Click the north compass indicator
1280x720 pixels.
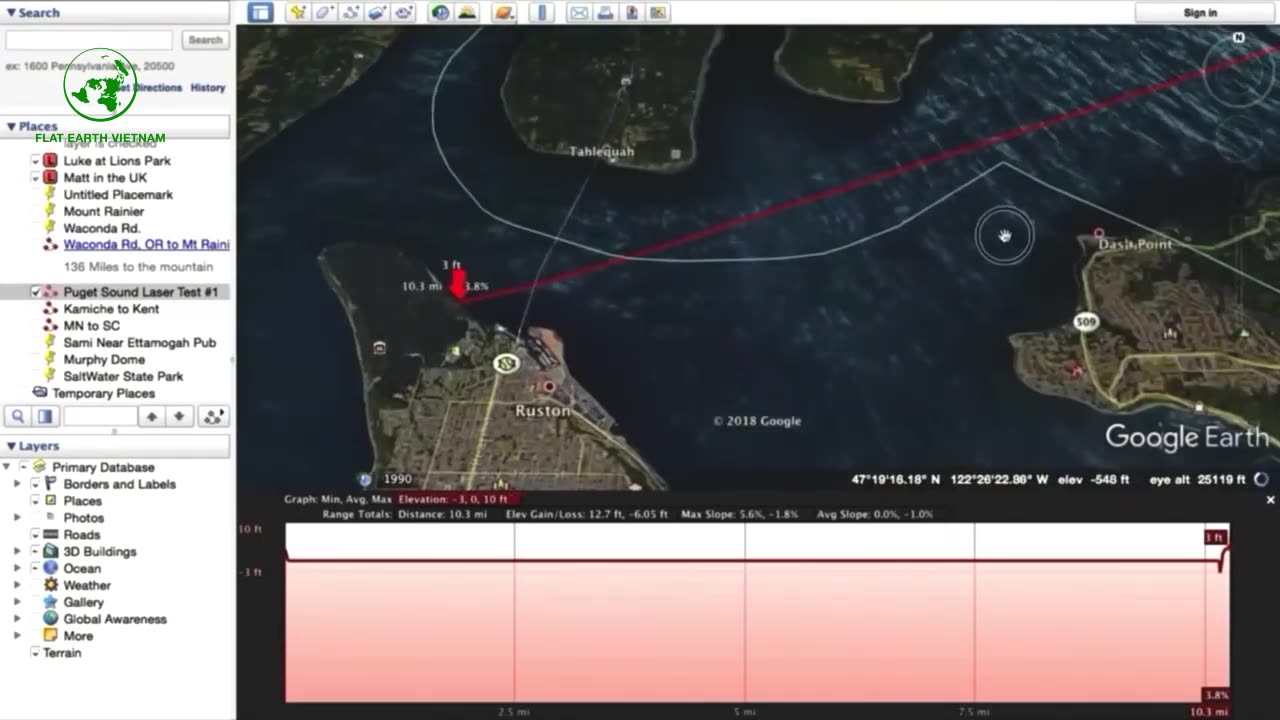point(1238,38)
